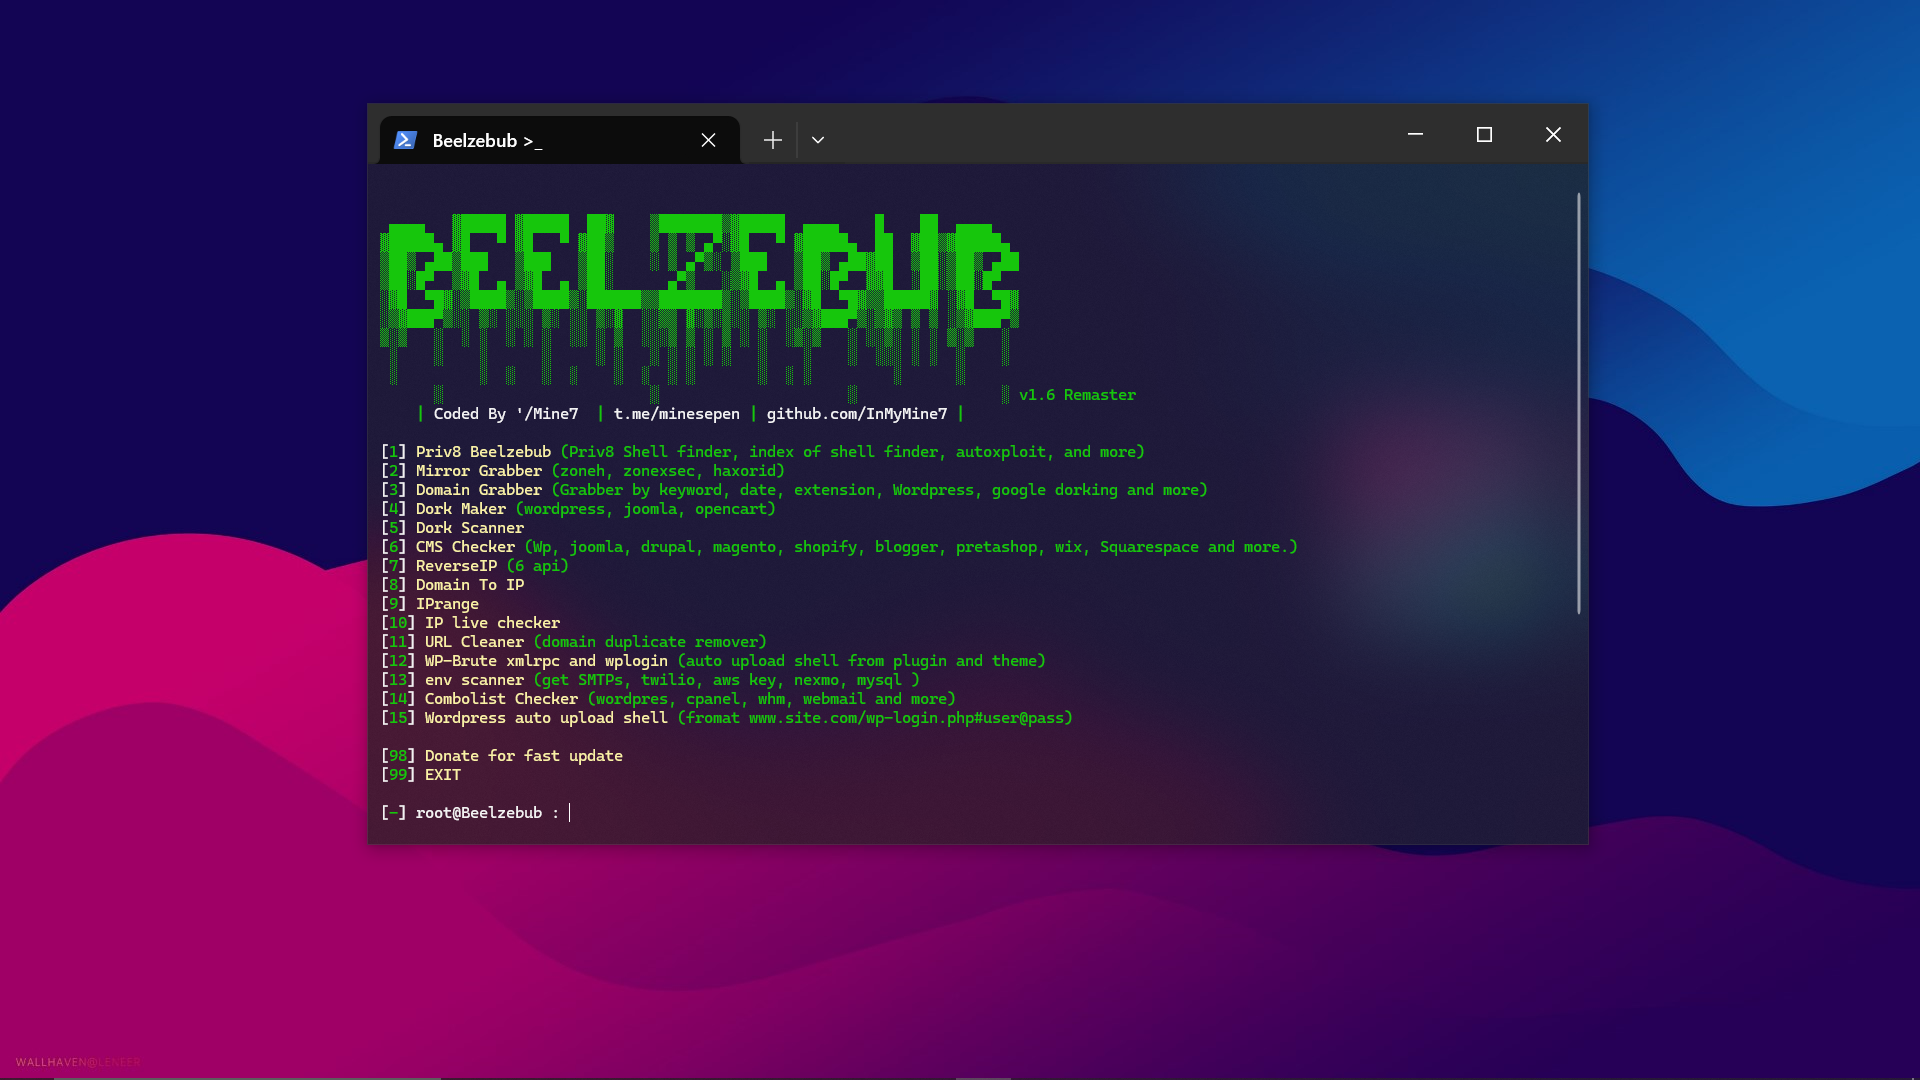Click the 'ReverseIP' menu line
This screenshot has width=1920, height=1080.
(x=475, y=566)
